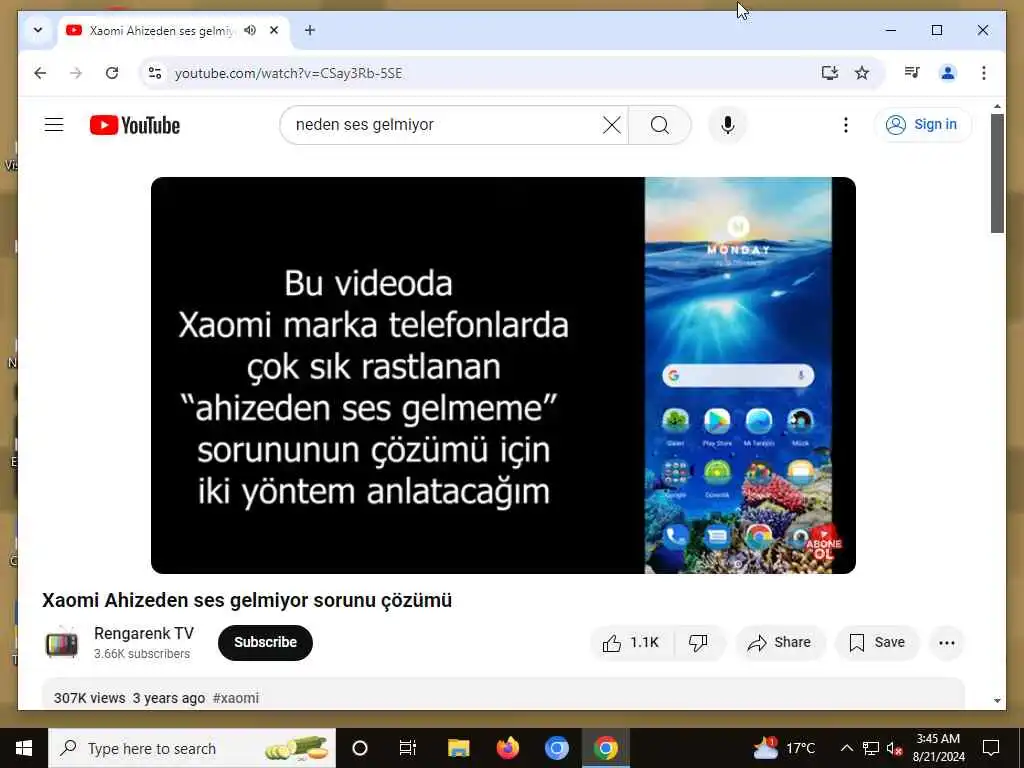Open a new tab with the plus button

pyautogui.click(x=310, y=30)
